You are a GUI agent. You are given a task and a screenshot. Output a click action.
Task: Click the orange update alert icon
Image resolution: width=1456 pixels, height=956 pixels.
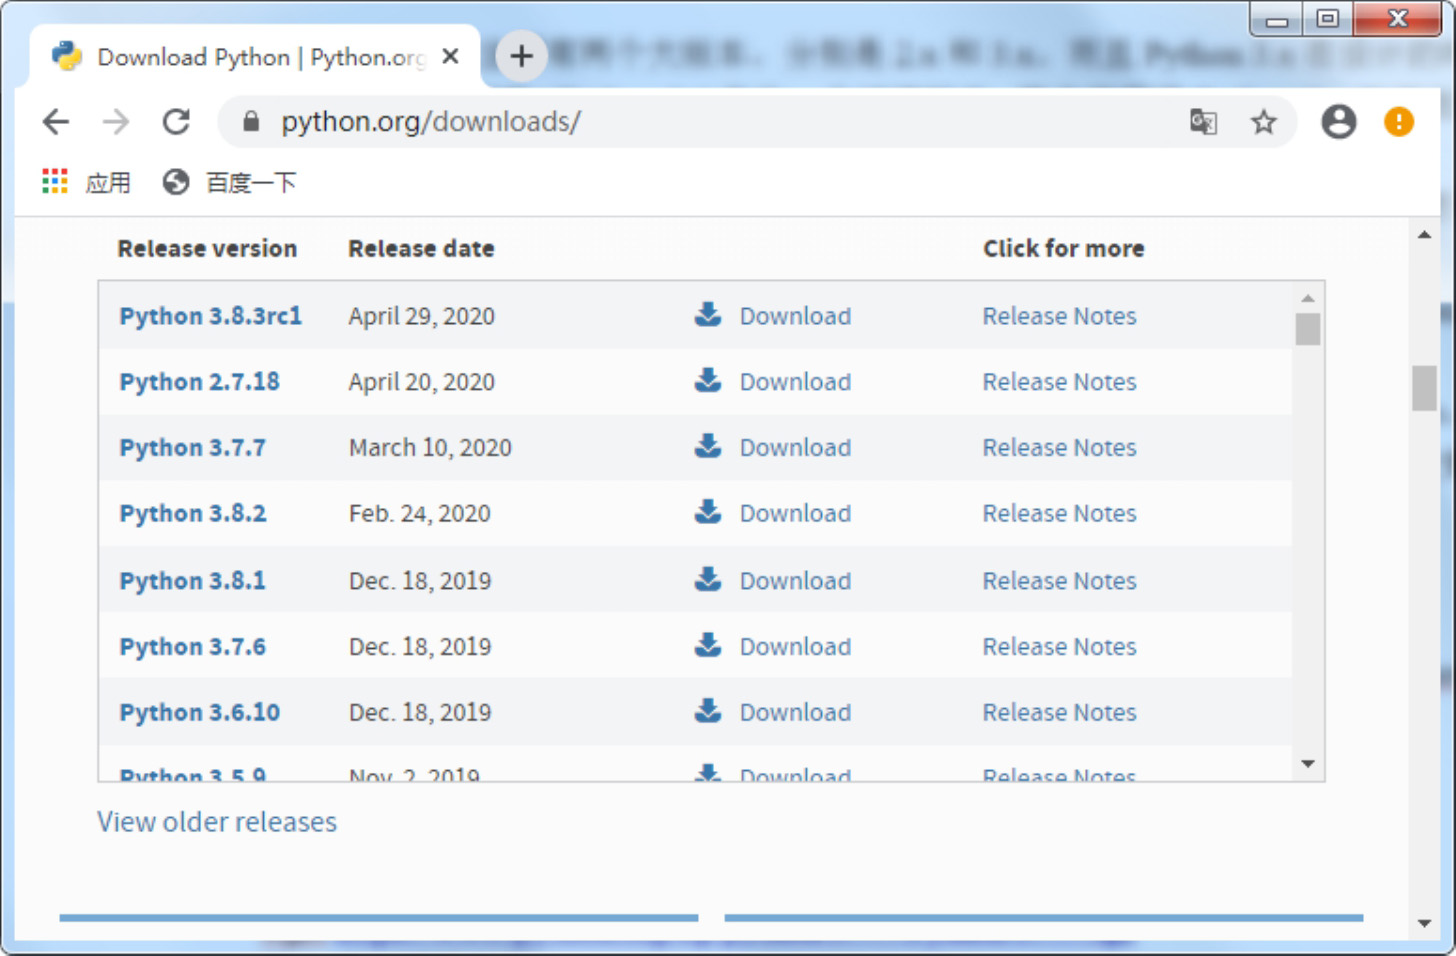(x=1399, y=122)
